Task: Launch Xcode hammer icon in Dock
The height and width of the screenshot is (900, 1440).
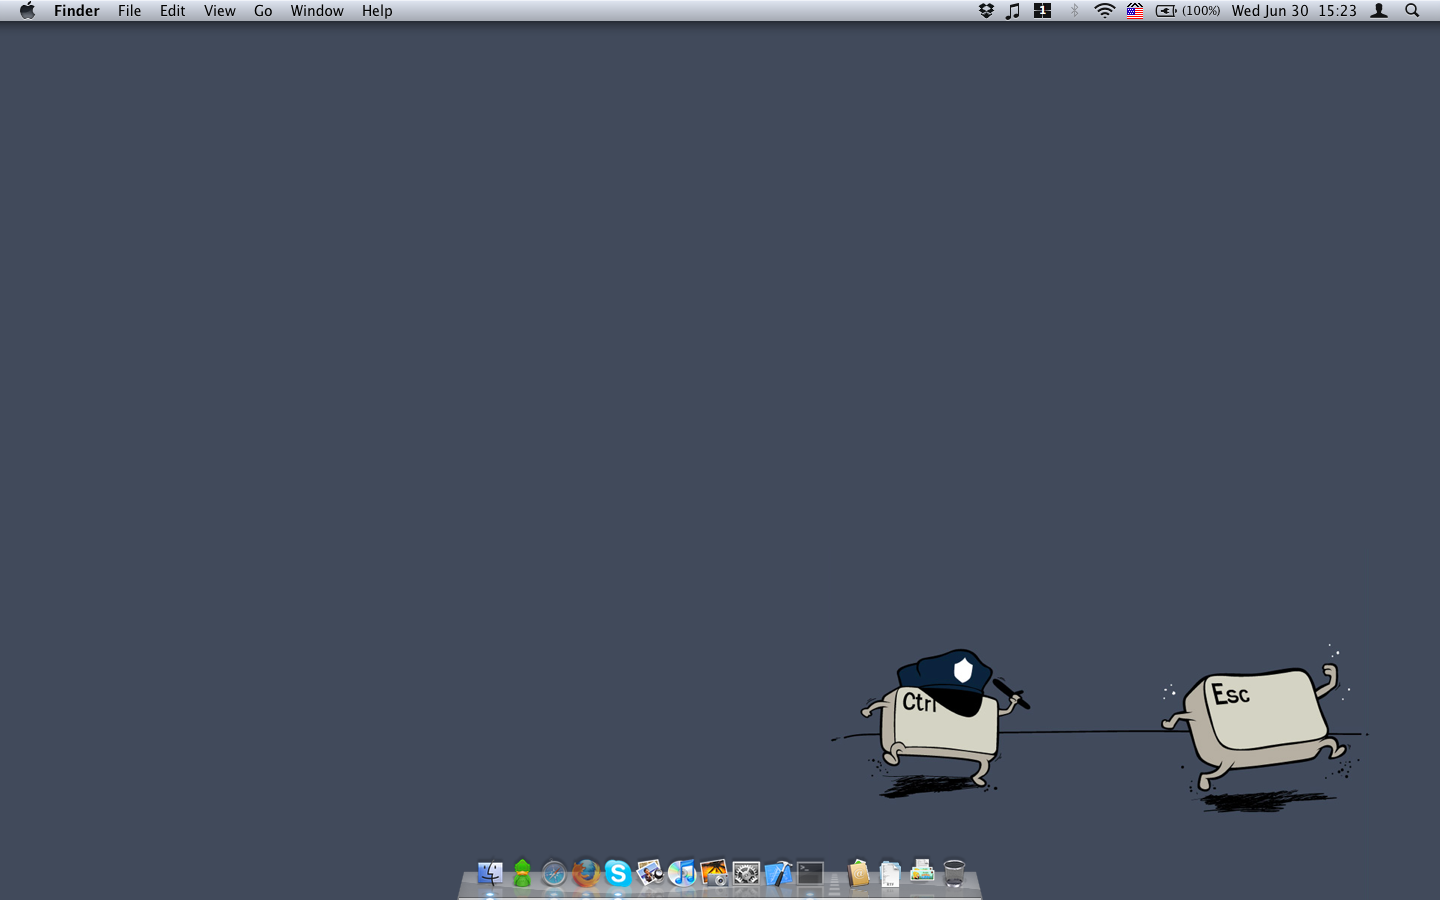Action: (778, 873)
